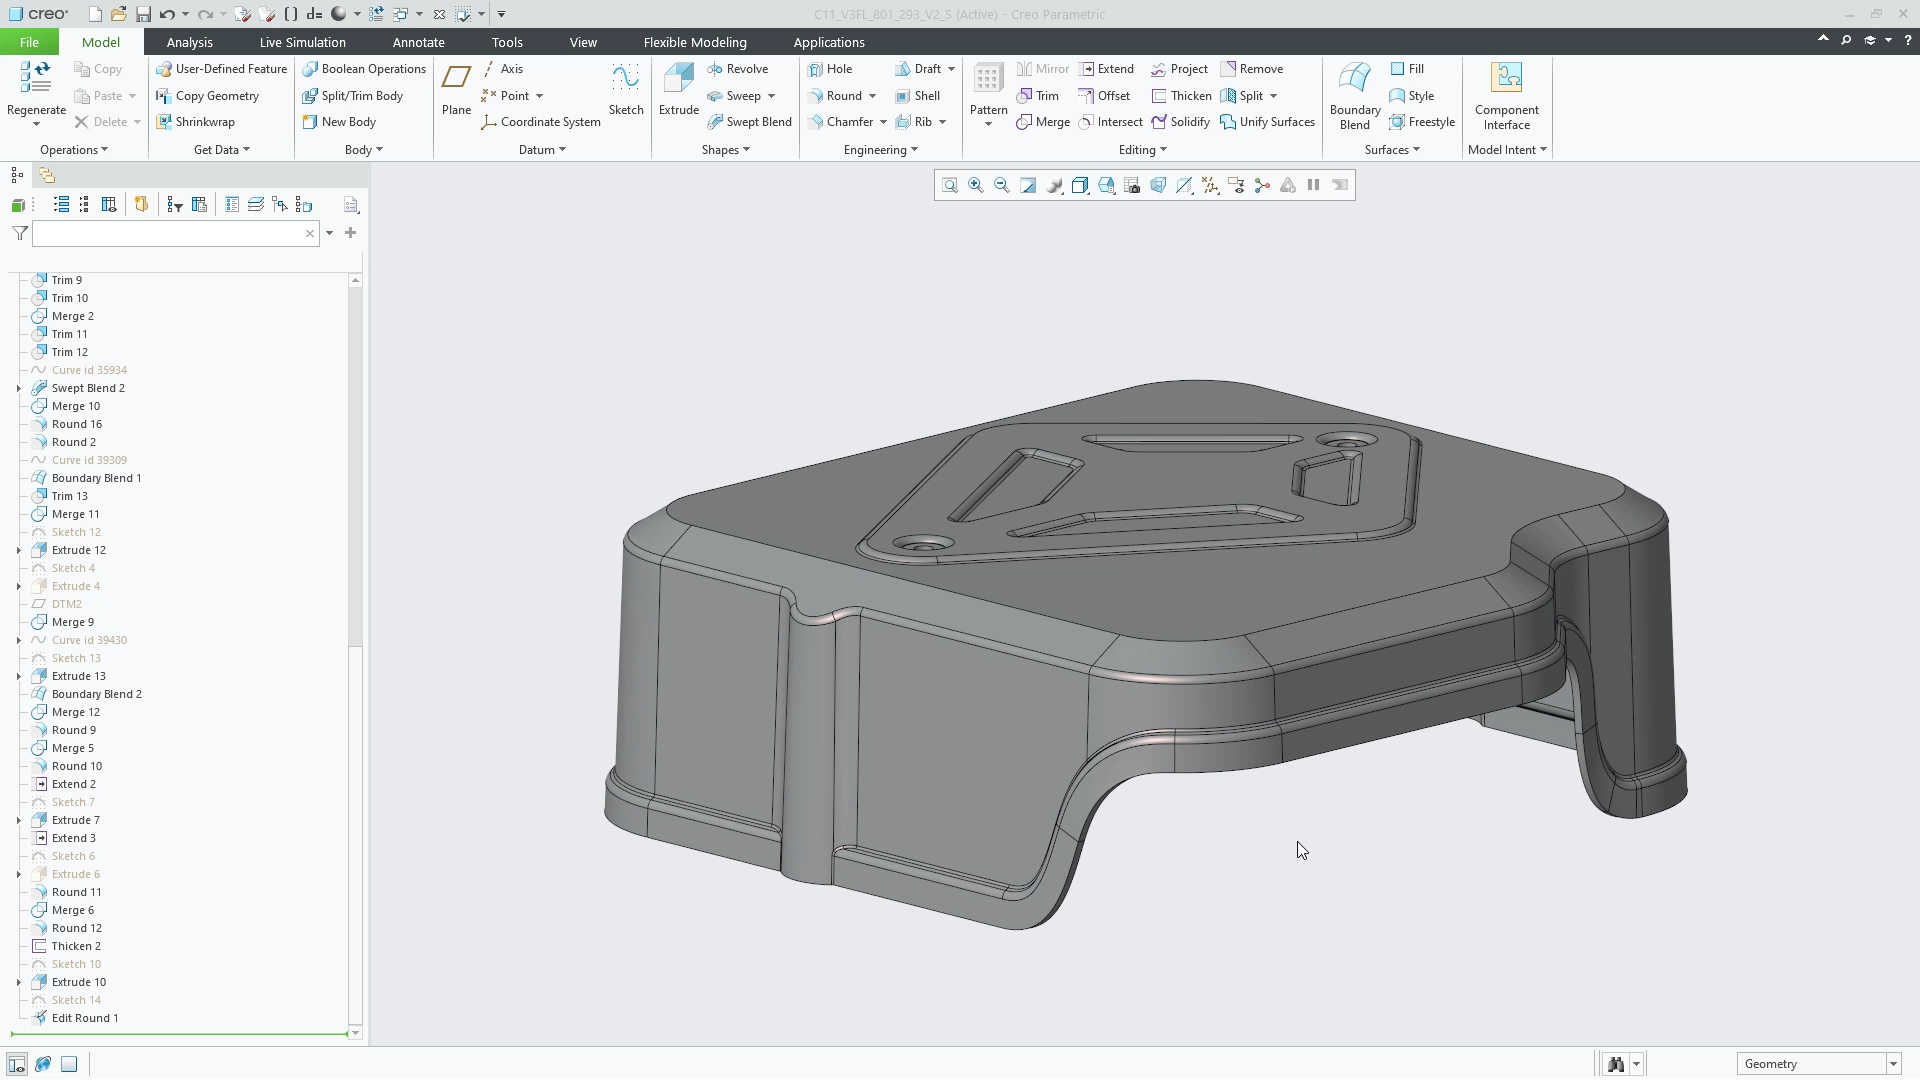Open the File menu

(x=29, y=42)
